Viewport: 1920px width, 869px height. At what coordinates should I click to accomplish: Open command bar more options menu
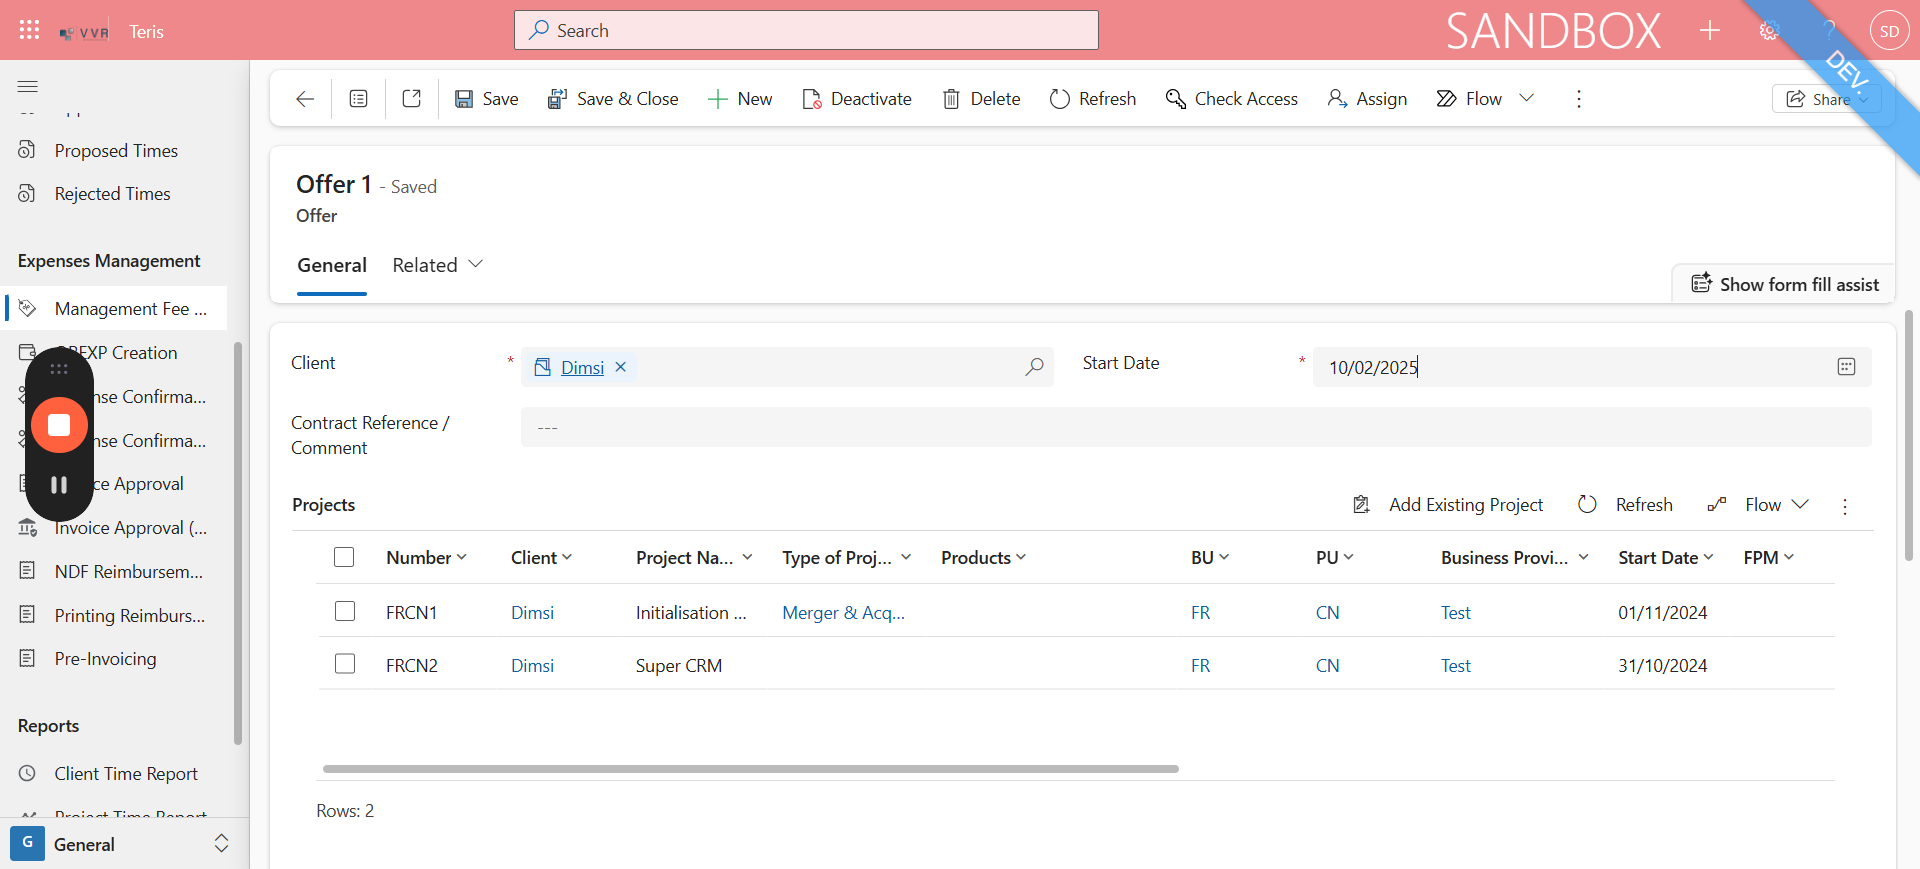[1579, 99]
